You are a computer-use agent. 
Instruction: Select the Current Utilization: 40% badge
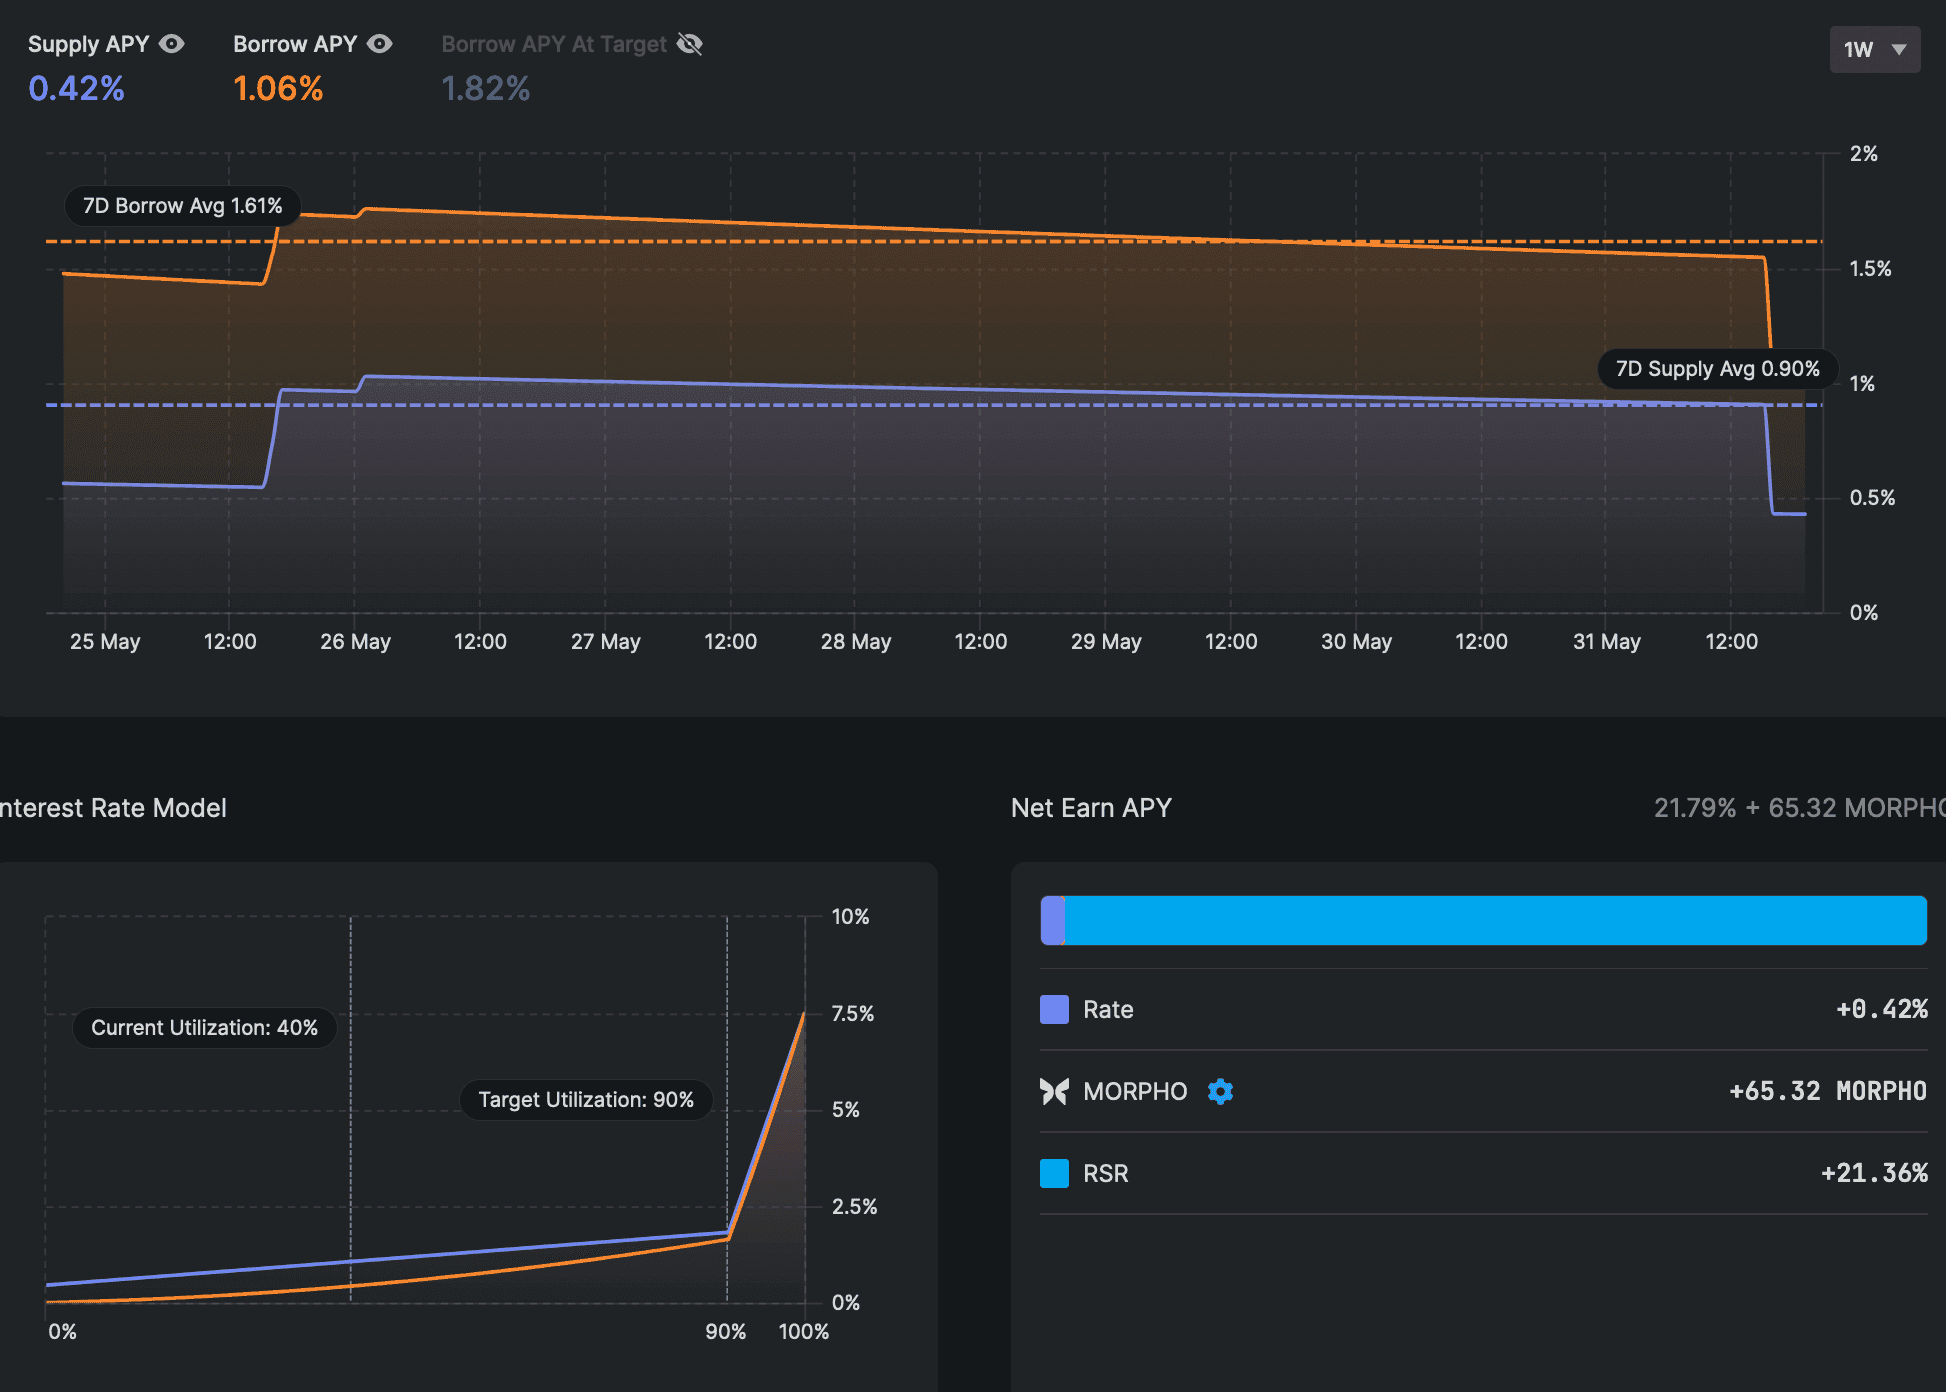(x=204, y=1028)
